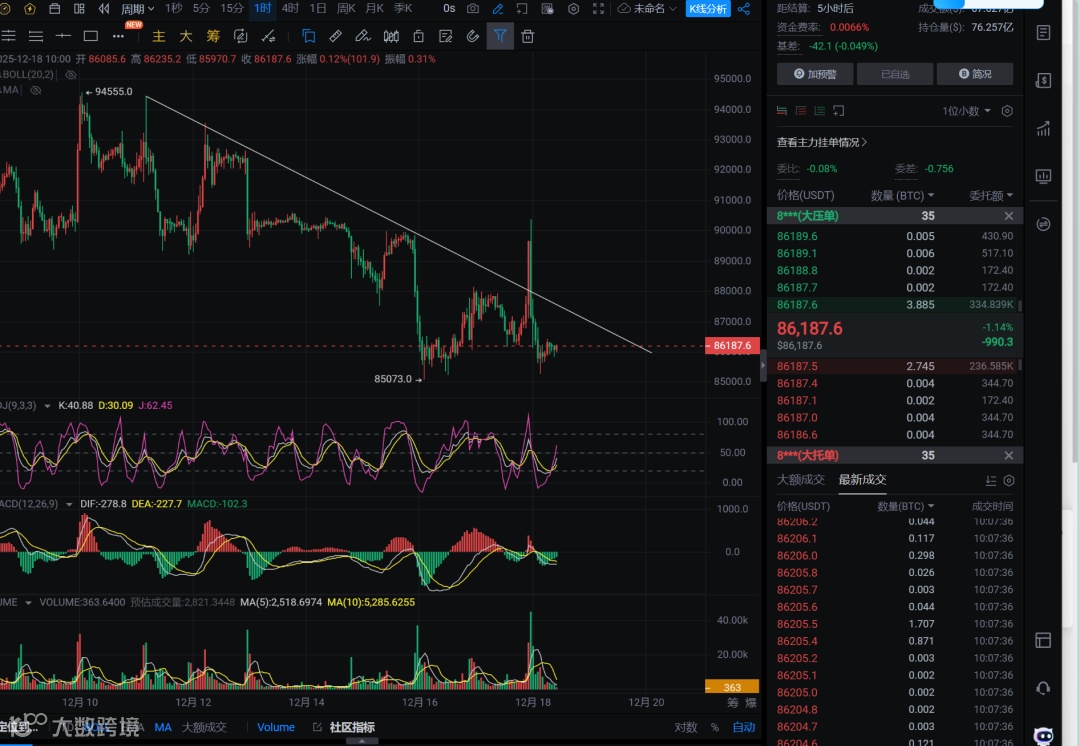
Task: Open the growth chart sidebar icon
Action: click(1043, 128)
